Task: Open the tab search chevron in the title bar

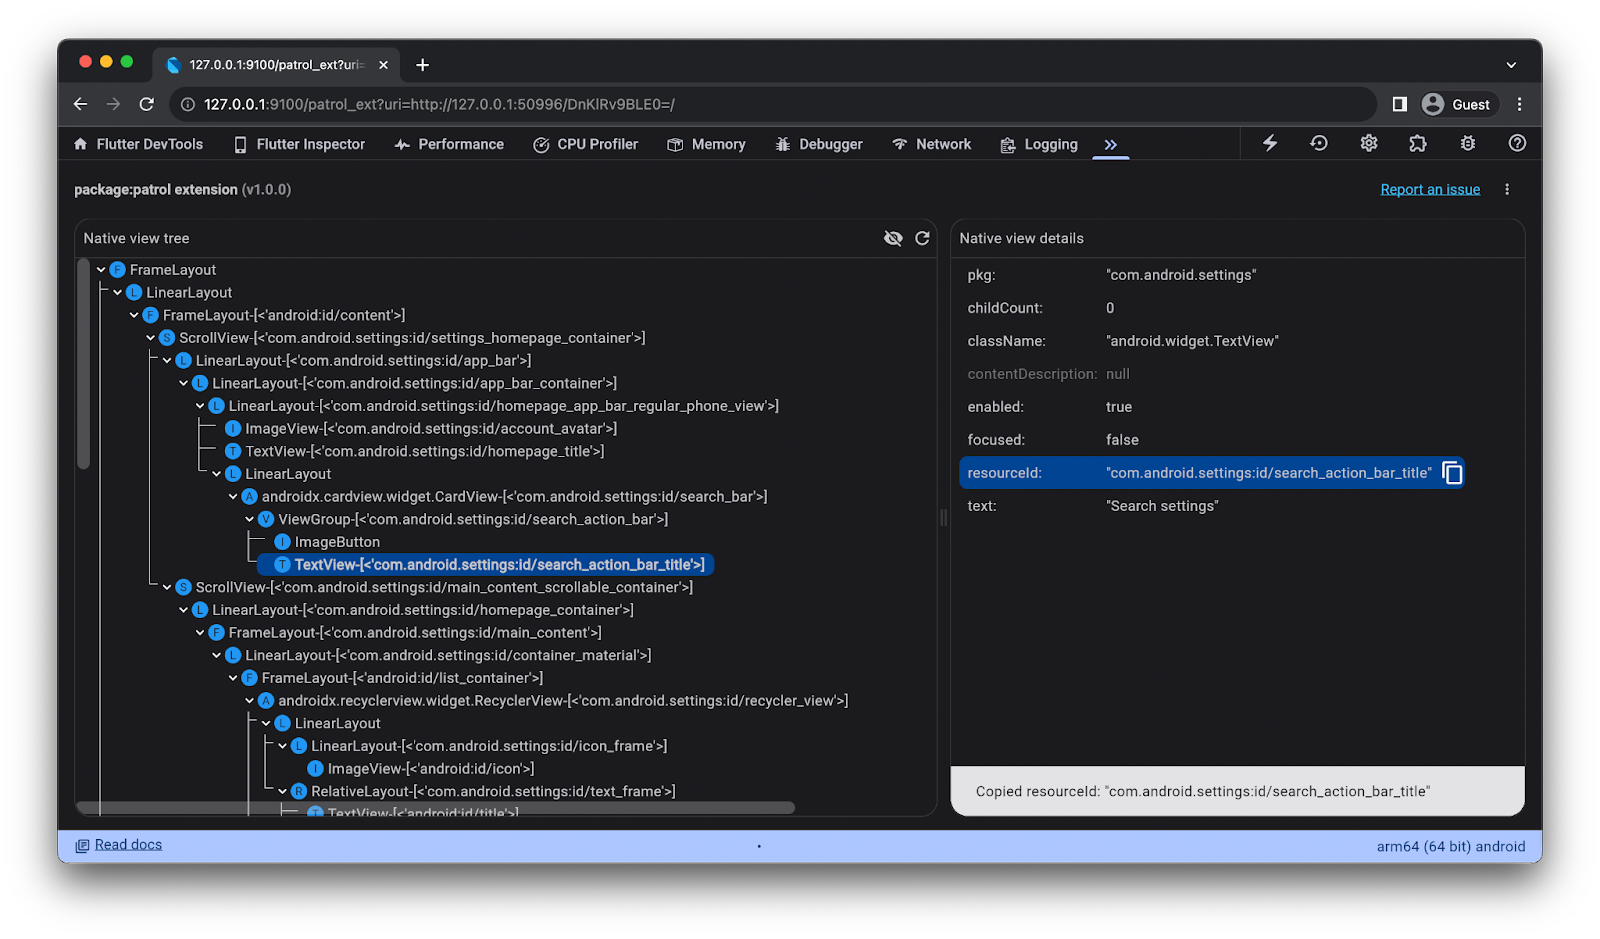Action: tap(1511, 65)
